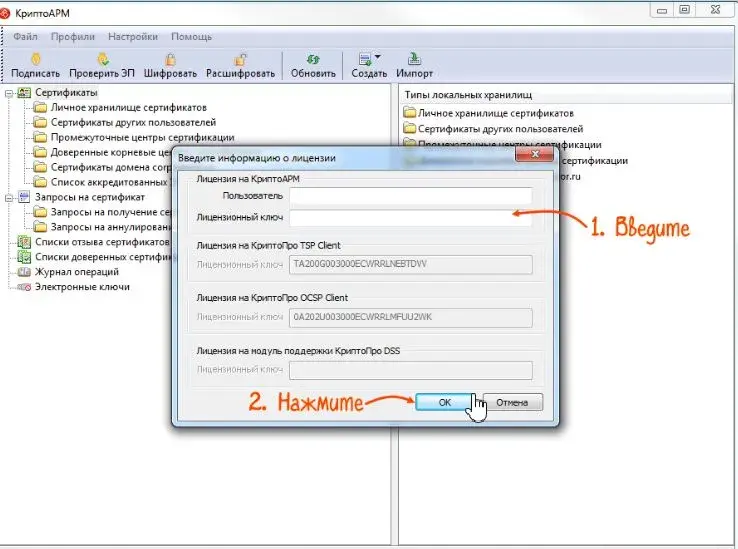Click the Обновить refresh icon
Viewport: 738px width, 549px height.
313,59
